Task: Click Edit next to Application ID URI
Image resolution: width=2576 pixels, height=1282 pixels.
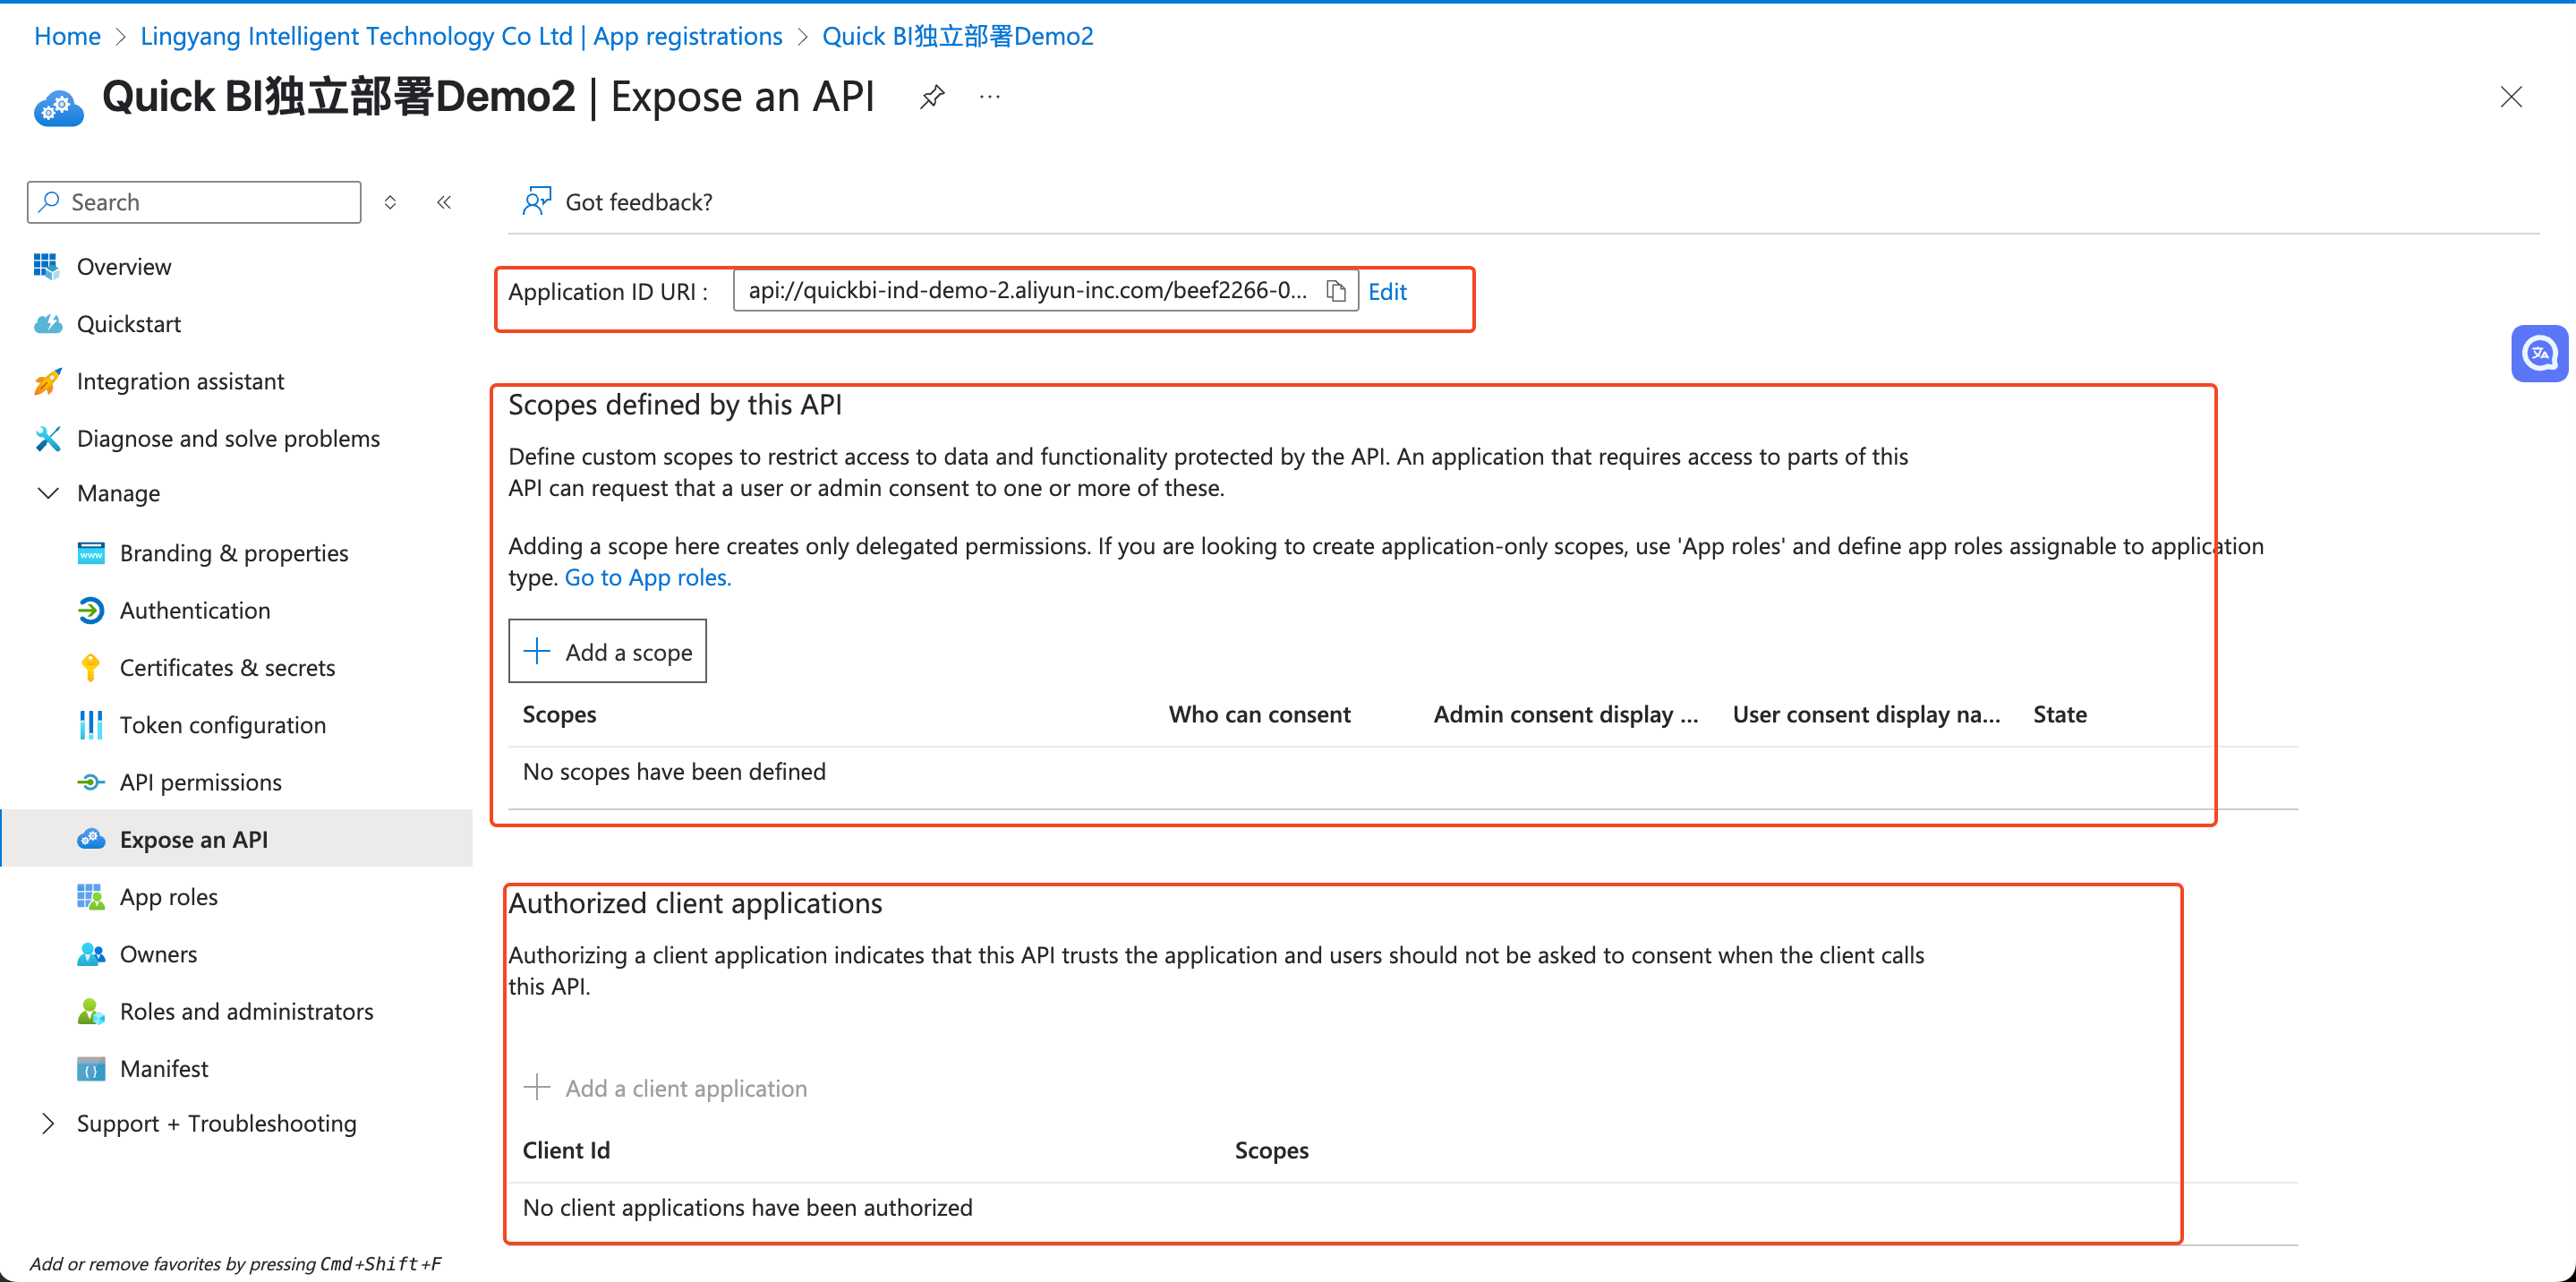Action: point(1387,291)
